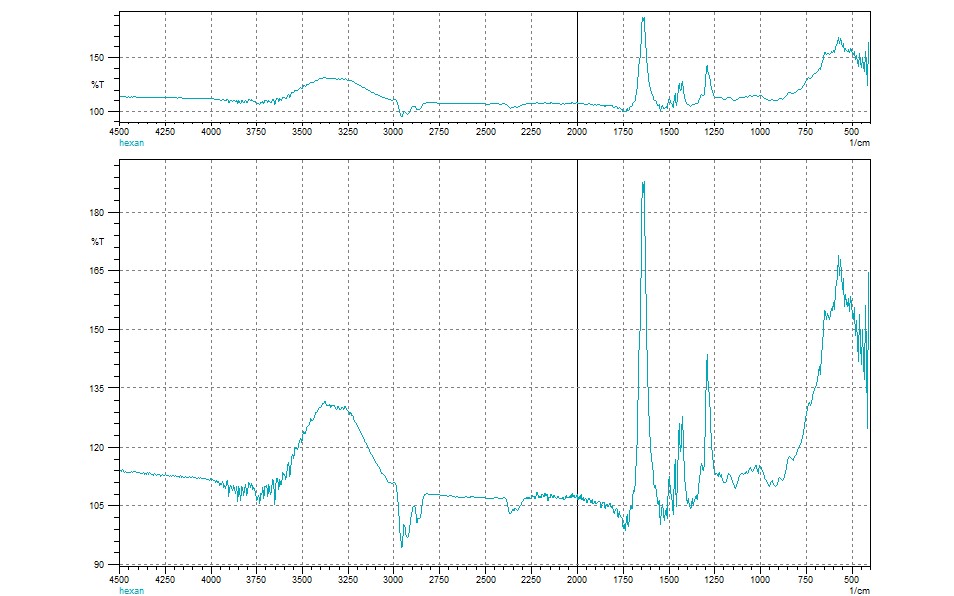Click the 90 value on the lower spectrum's Y axis

coord(99,564)
